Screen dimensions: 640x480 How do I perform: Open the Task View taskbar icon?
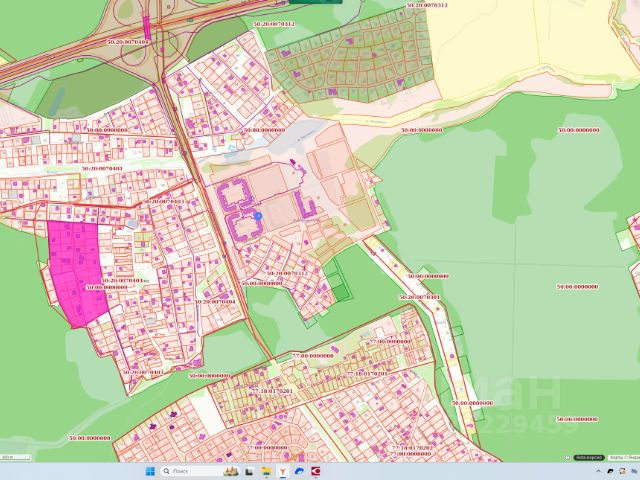(249, 471)
